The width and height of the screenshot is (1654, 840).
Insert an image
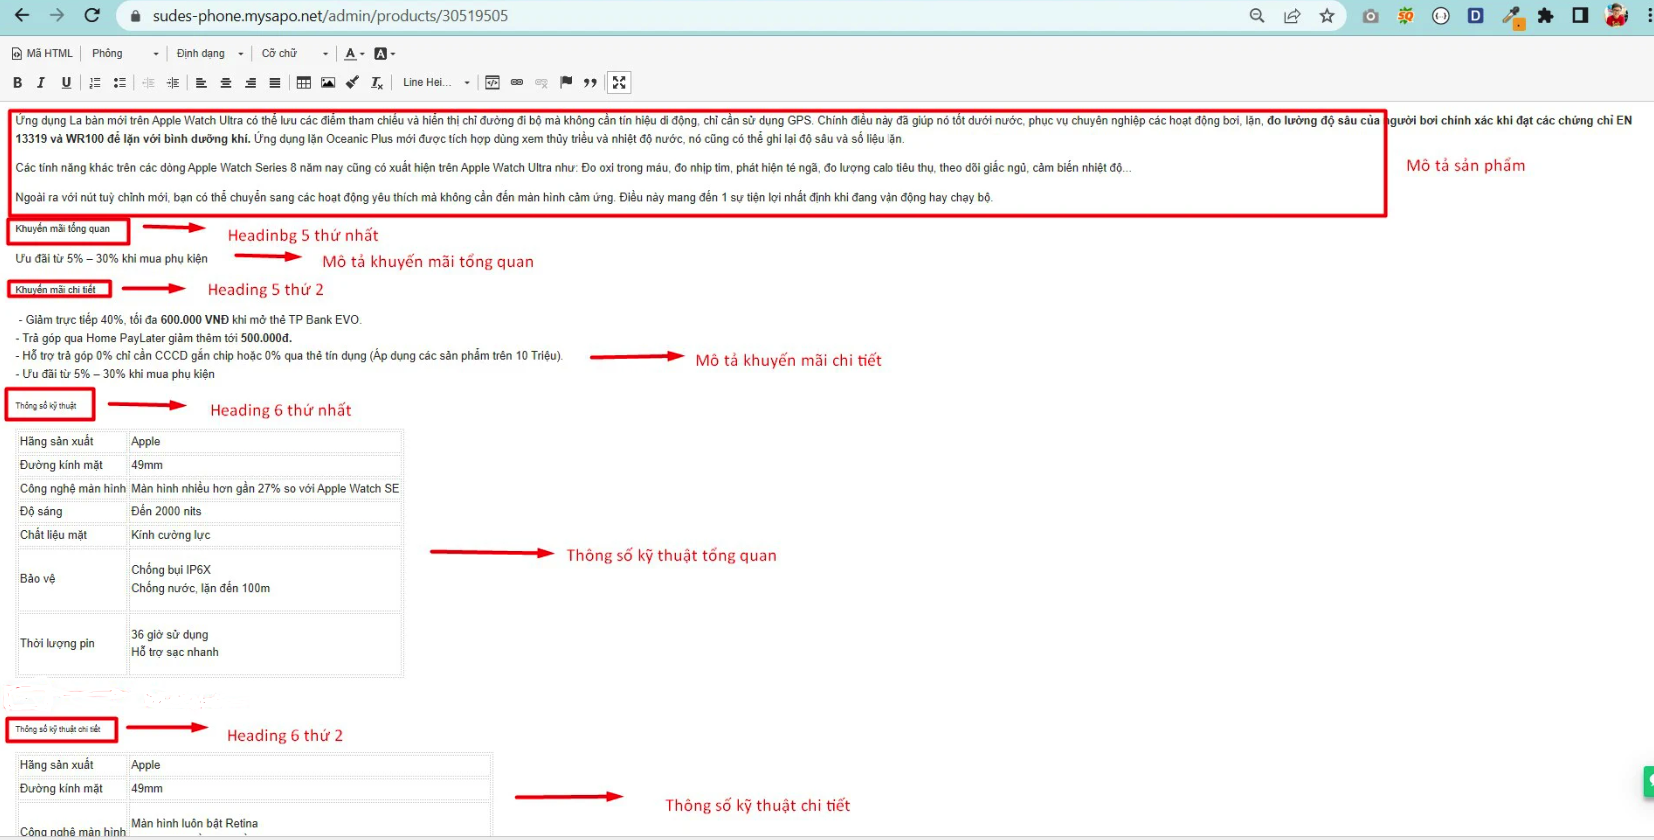pyautogui.click(x=328, y=83)
